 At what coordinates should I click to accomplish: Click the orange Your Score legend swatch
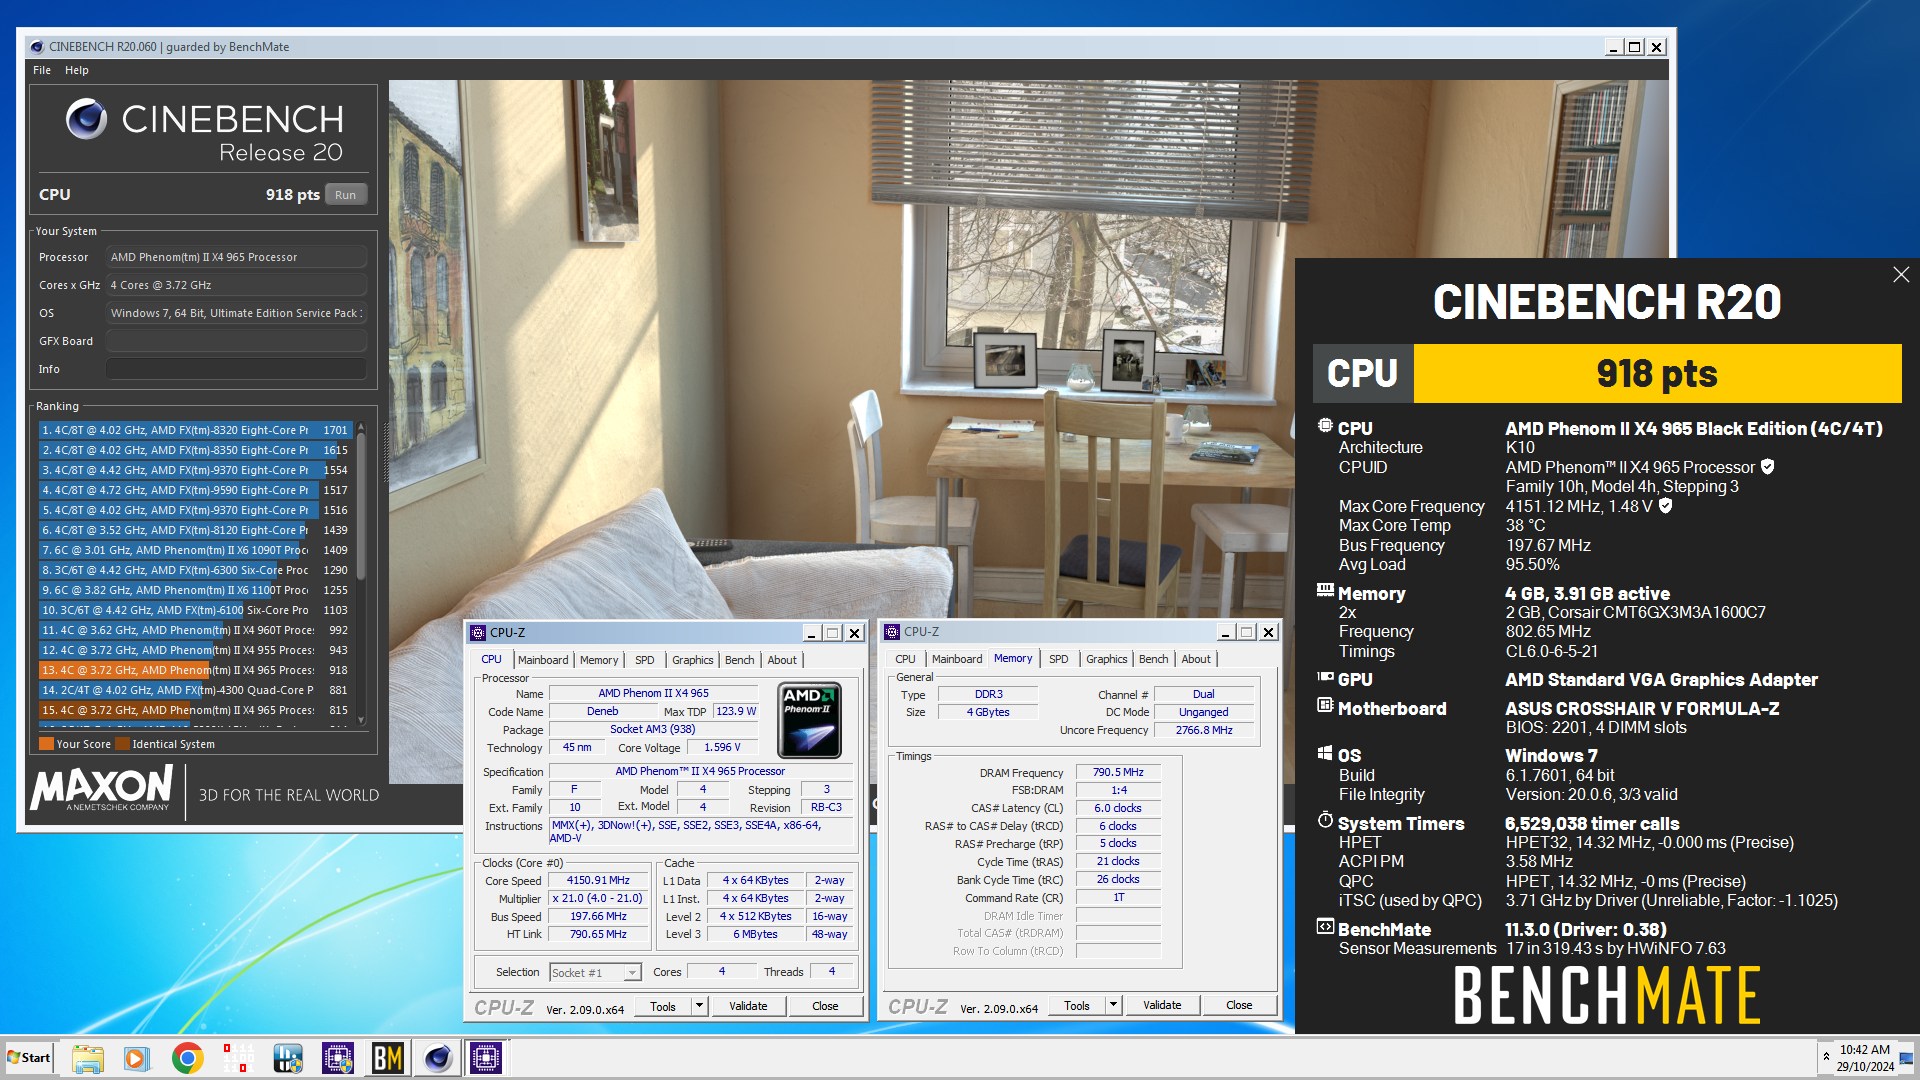(x=46, y=744)
